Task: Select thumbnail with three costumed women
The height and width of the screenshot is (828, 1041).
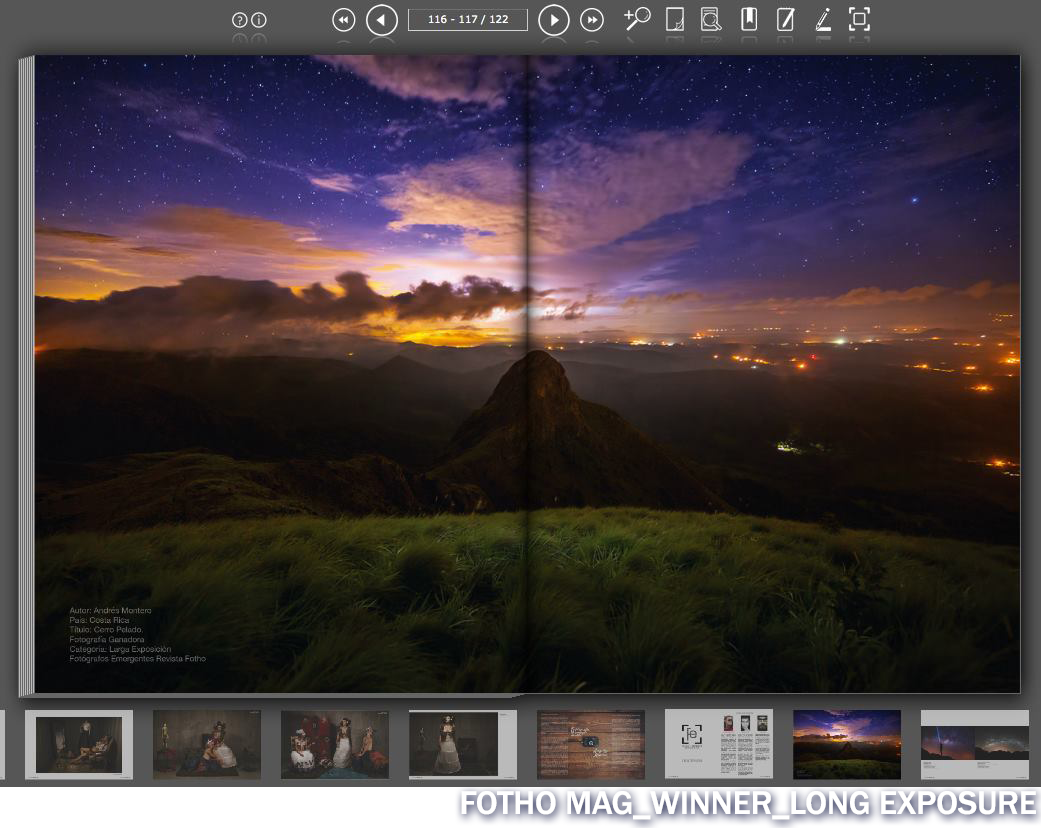Action: [x=334, y=744]
